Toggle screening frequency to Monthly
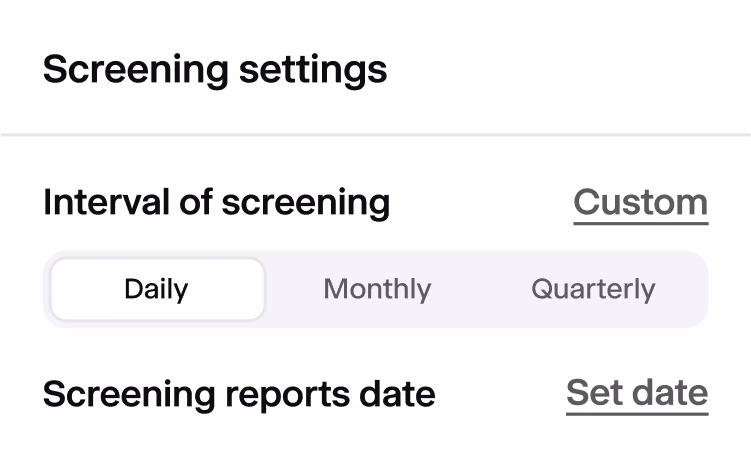The height and width of the screenshot is (475, 751). [377, 289]
